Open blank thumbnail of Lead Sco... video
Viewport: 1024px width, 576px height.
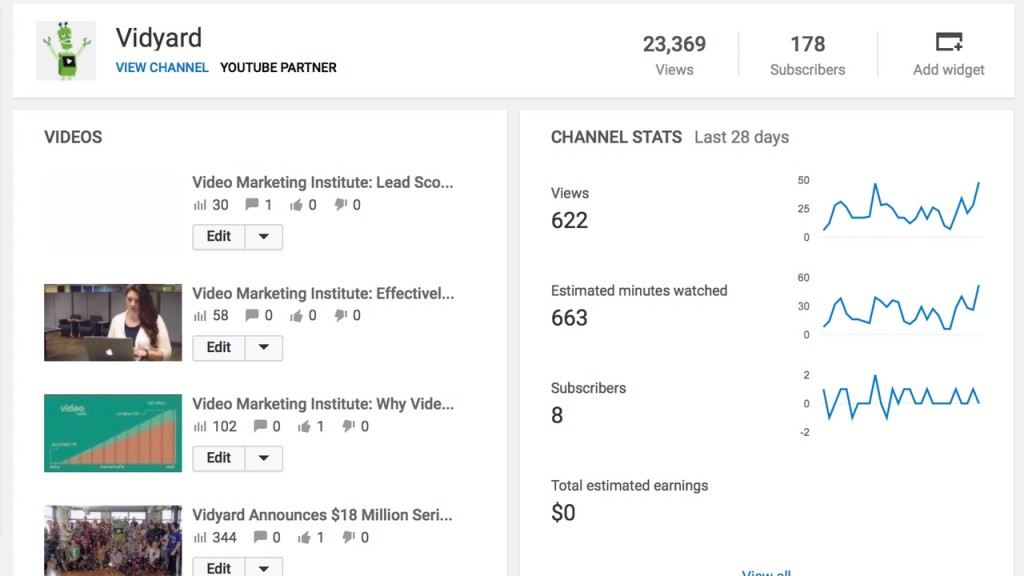click(x=113, y=212)
